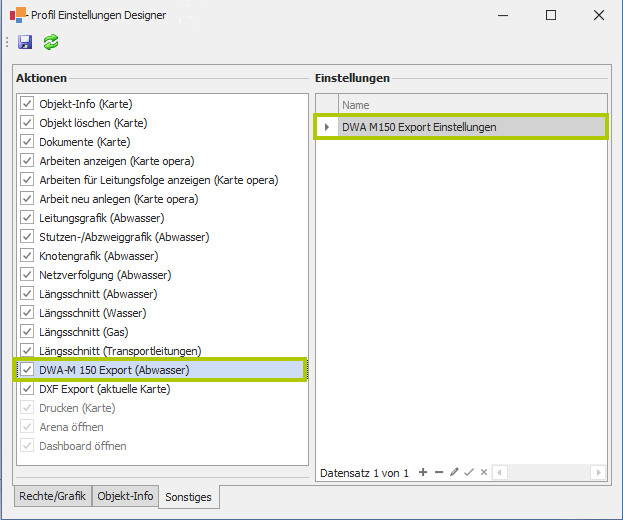Screen dimensions: 623x520
Task: Toggle DWA-M 150 Export (Abwasser) checkbox
Action: (x=27, y=370)
